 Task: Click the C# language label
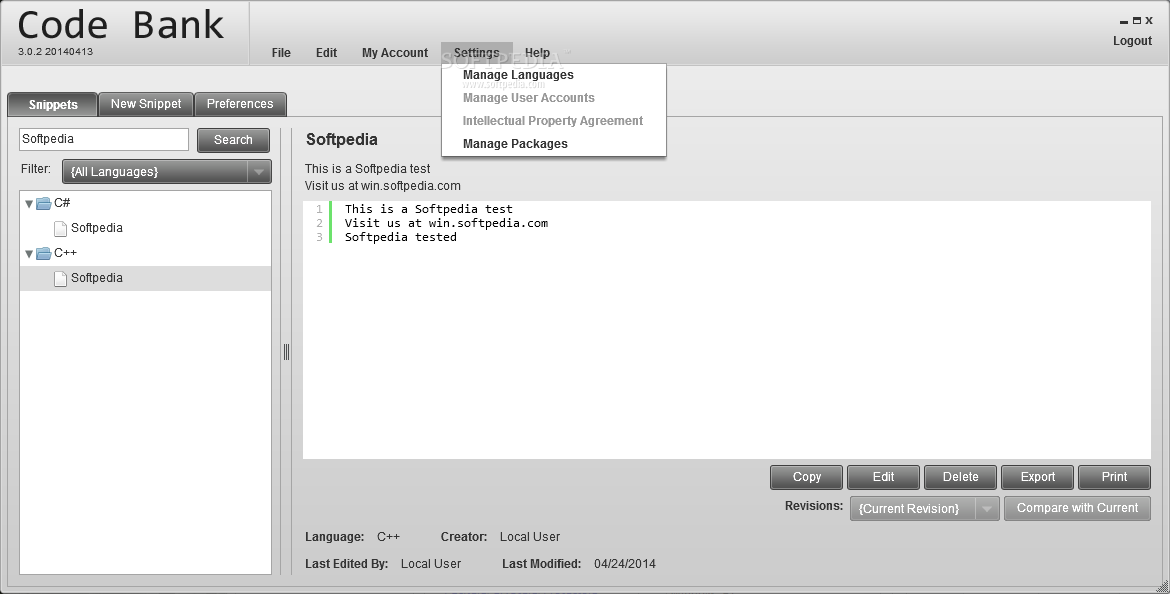point(62,203)
